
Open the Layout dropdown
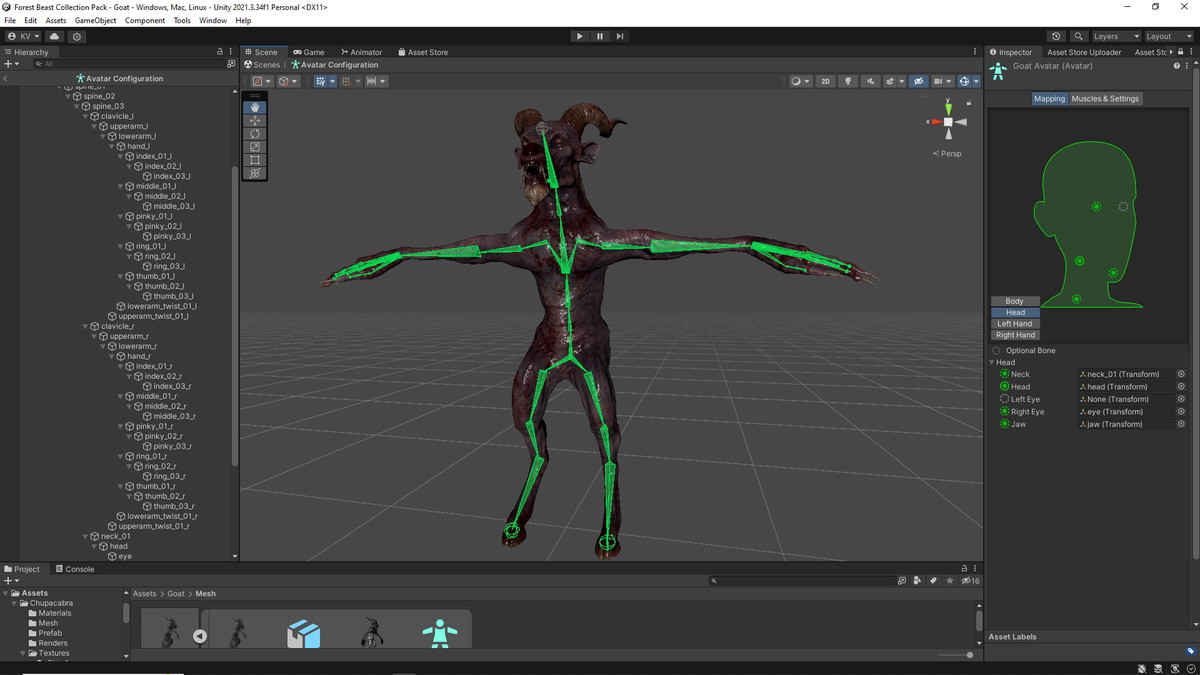pos(1167,36)
